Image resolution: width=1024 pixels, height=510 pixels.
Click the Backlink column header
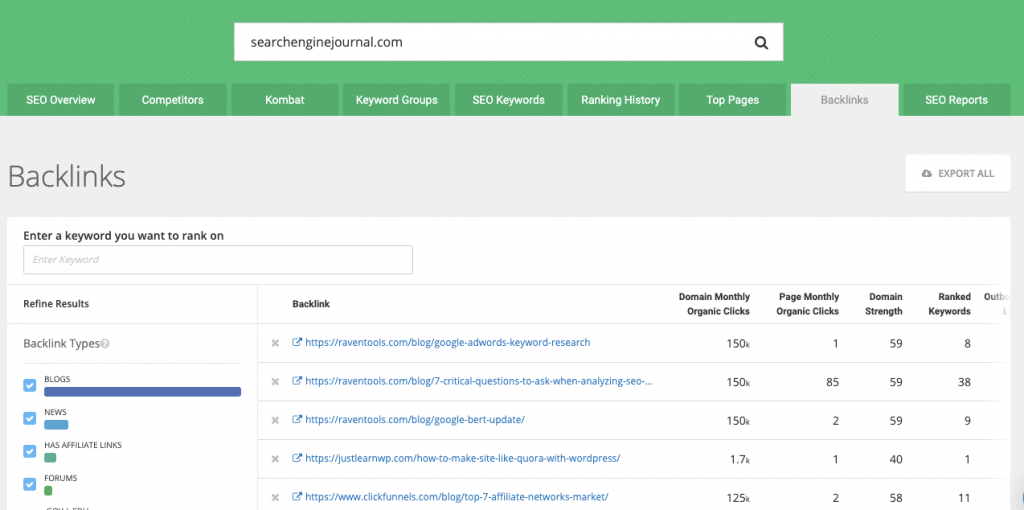pyautogui.click(x=311, y=304)
